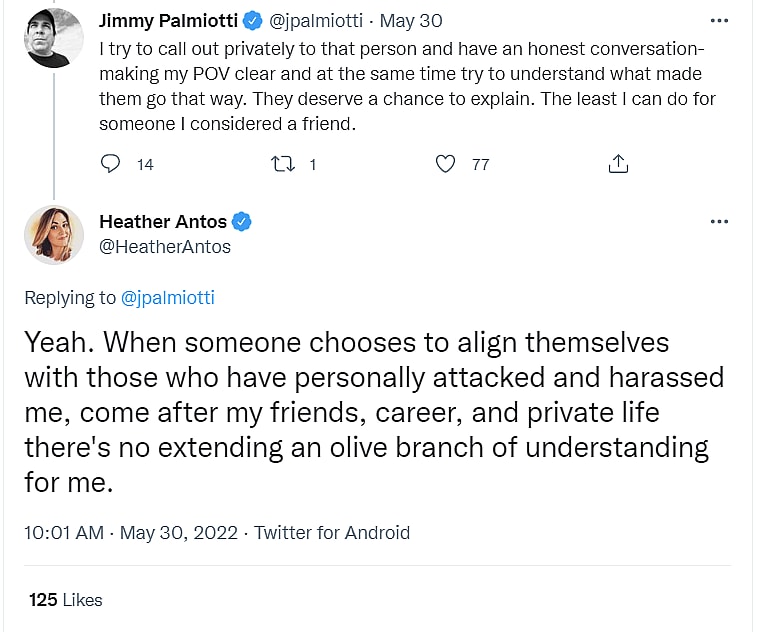The height and width of the screenshot is (632, 775).
Task: View the 125 Likes list
Action: [66, 600]
